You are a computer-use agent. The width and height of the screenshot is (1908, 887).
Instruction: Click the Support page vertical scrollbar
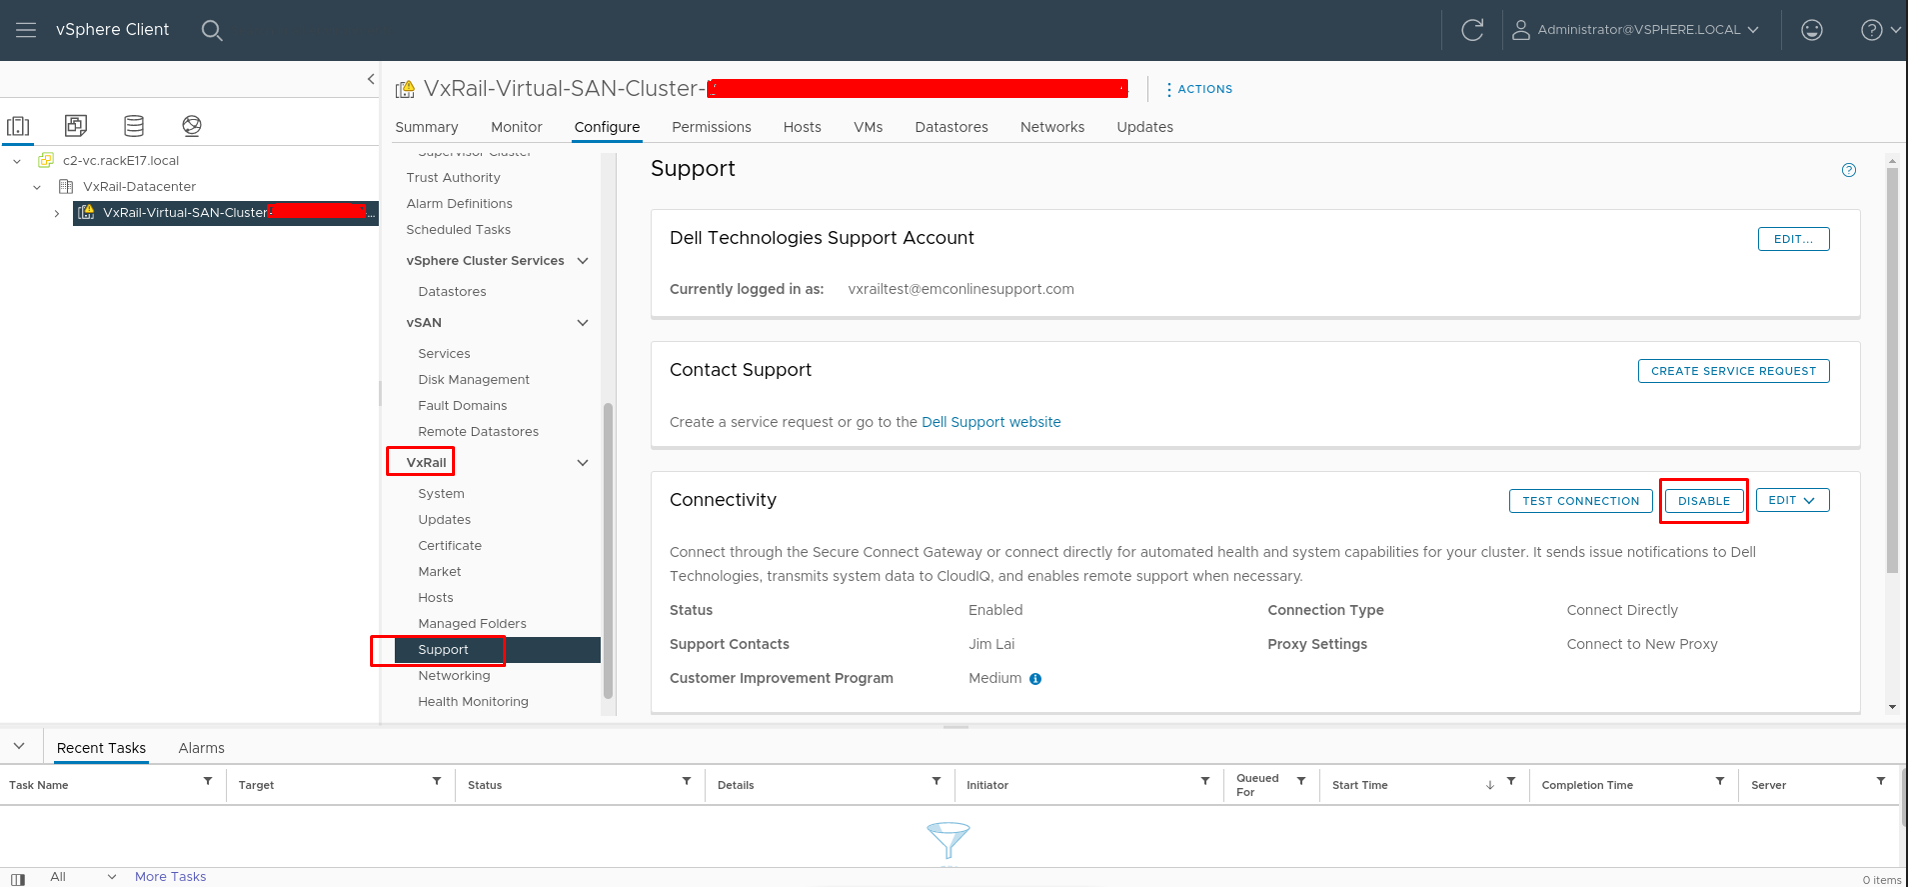point(1892,370)
